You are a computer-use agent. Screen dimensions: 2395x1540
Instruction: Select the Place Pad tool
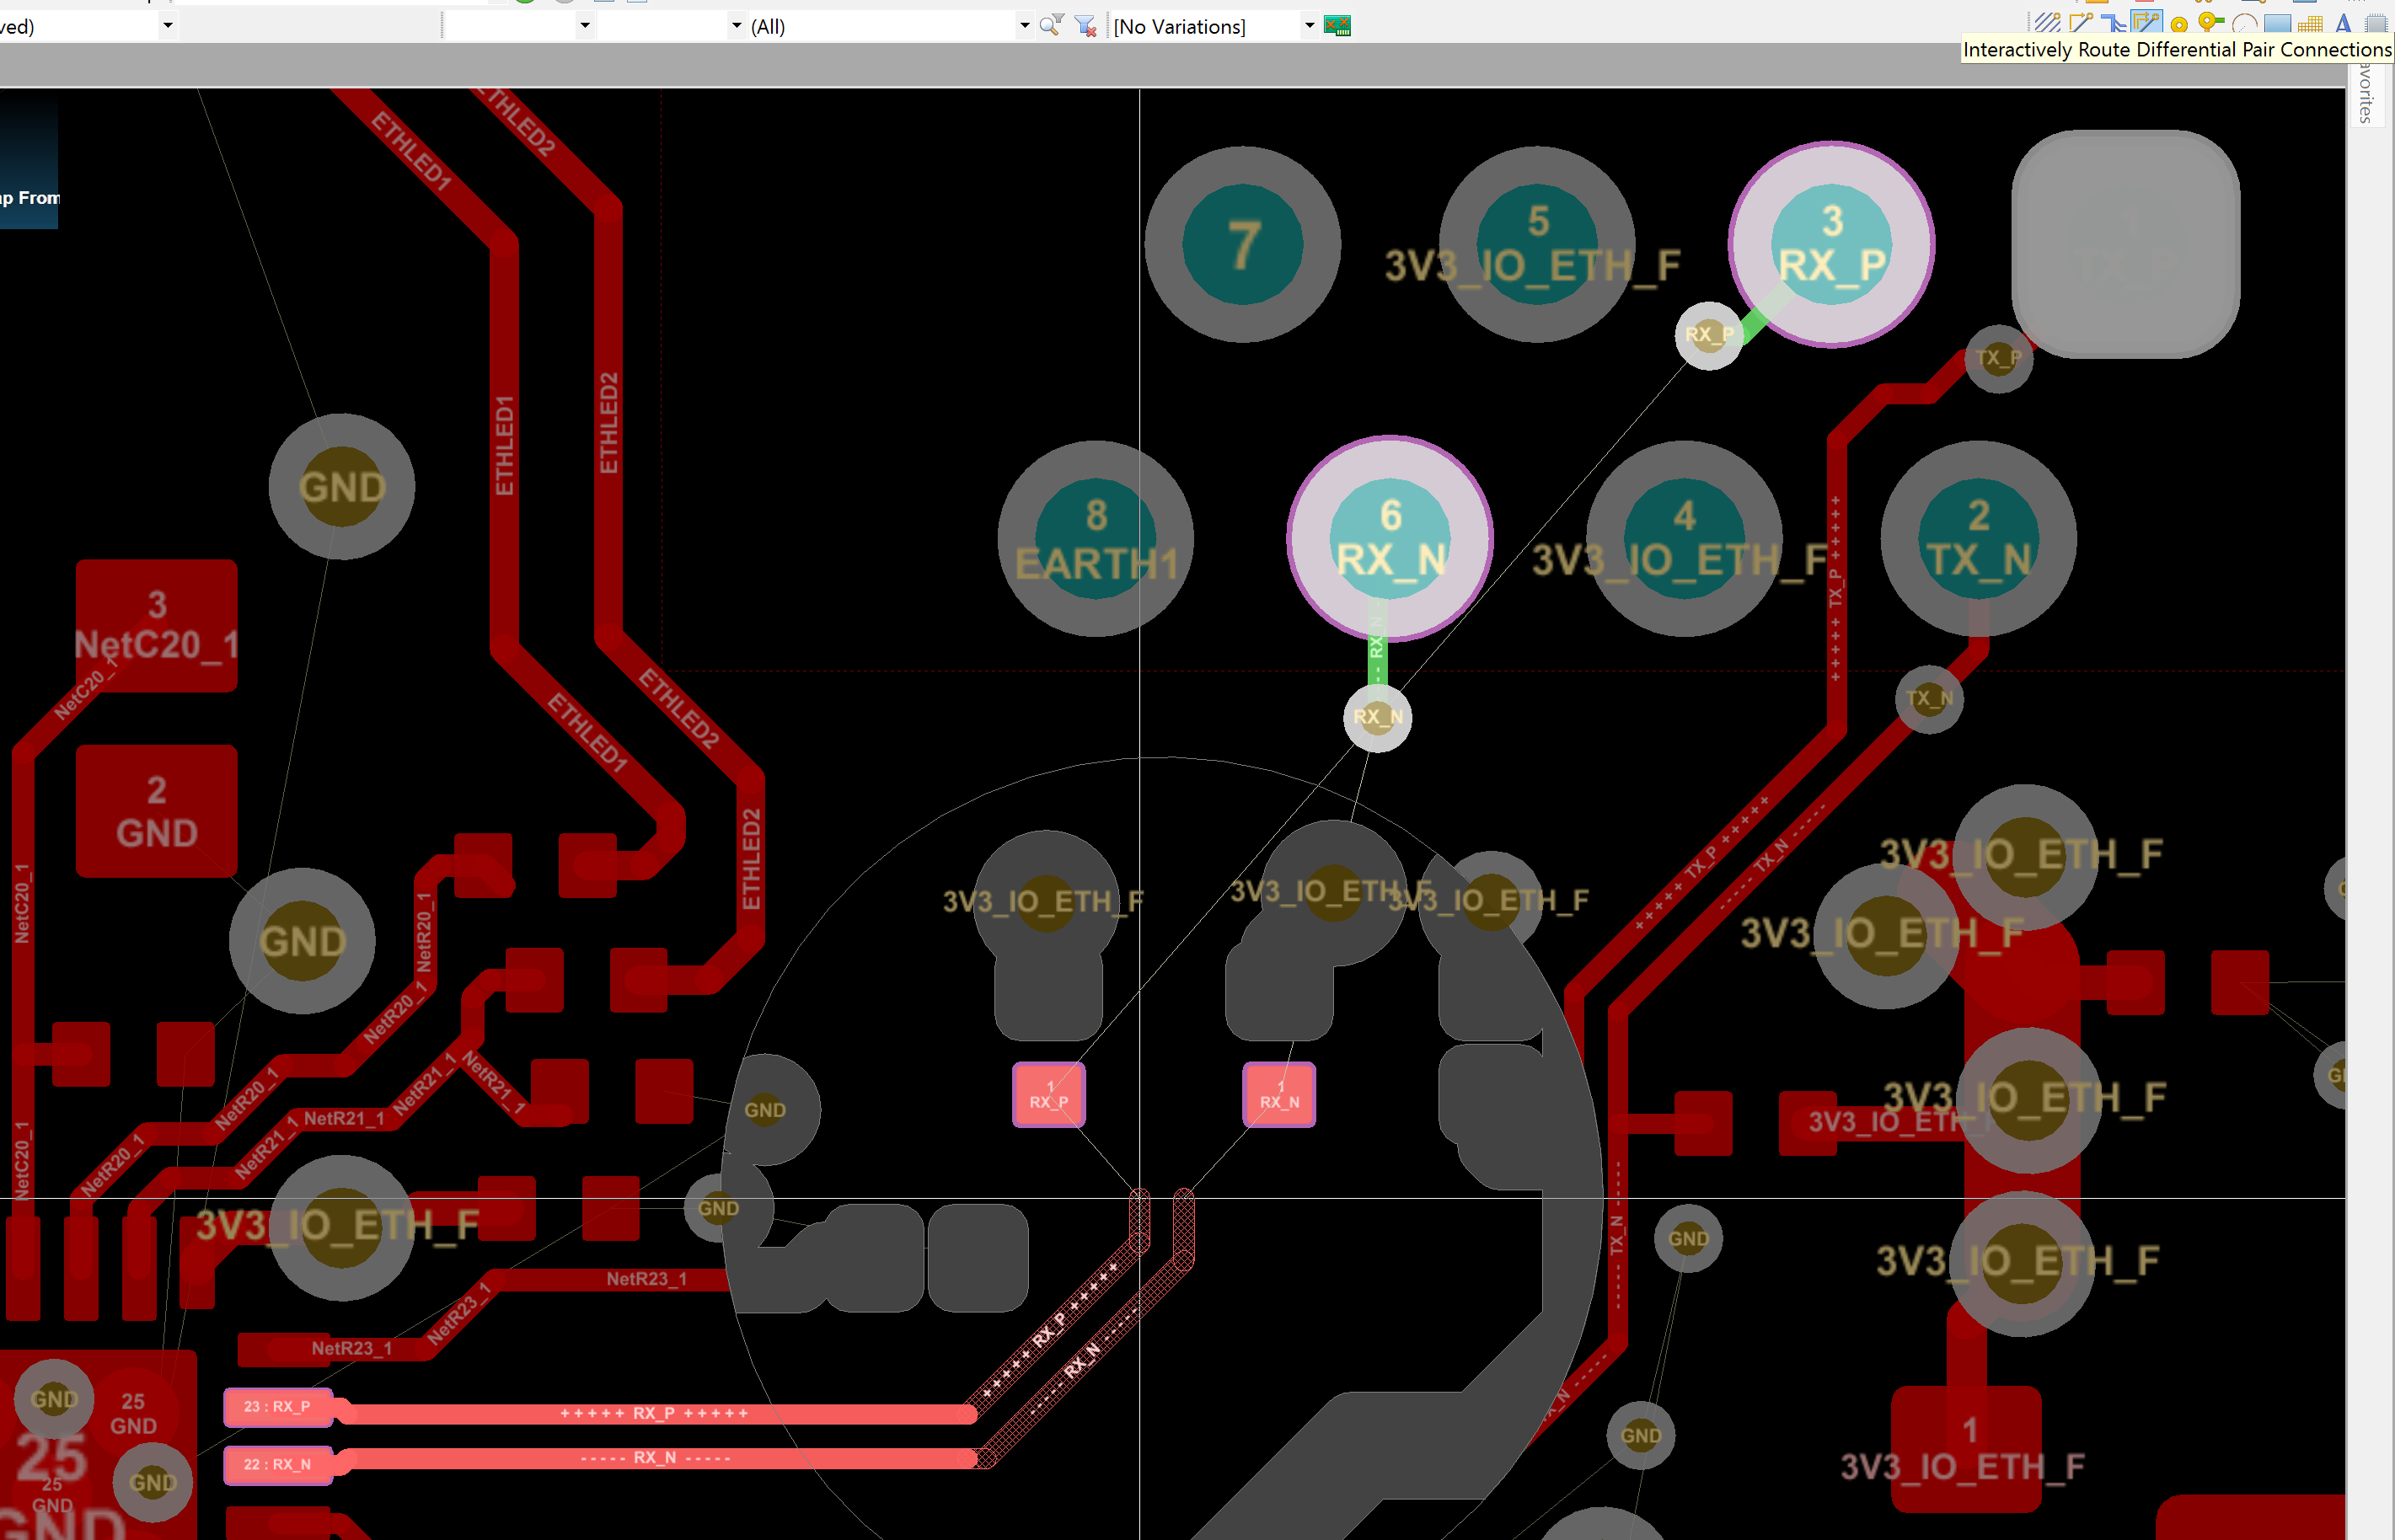pos(2179,25)
